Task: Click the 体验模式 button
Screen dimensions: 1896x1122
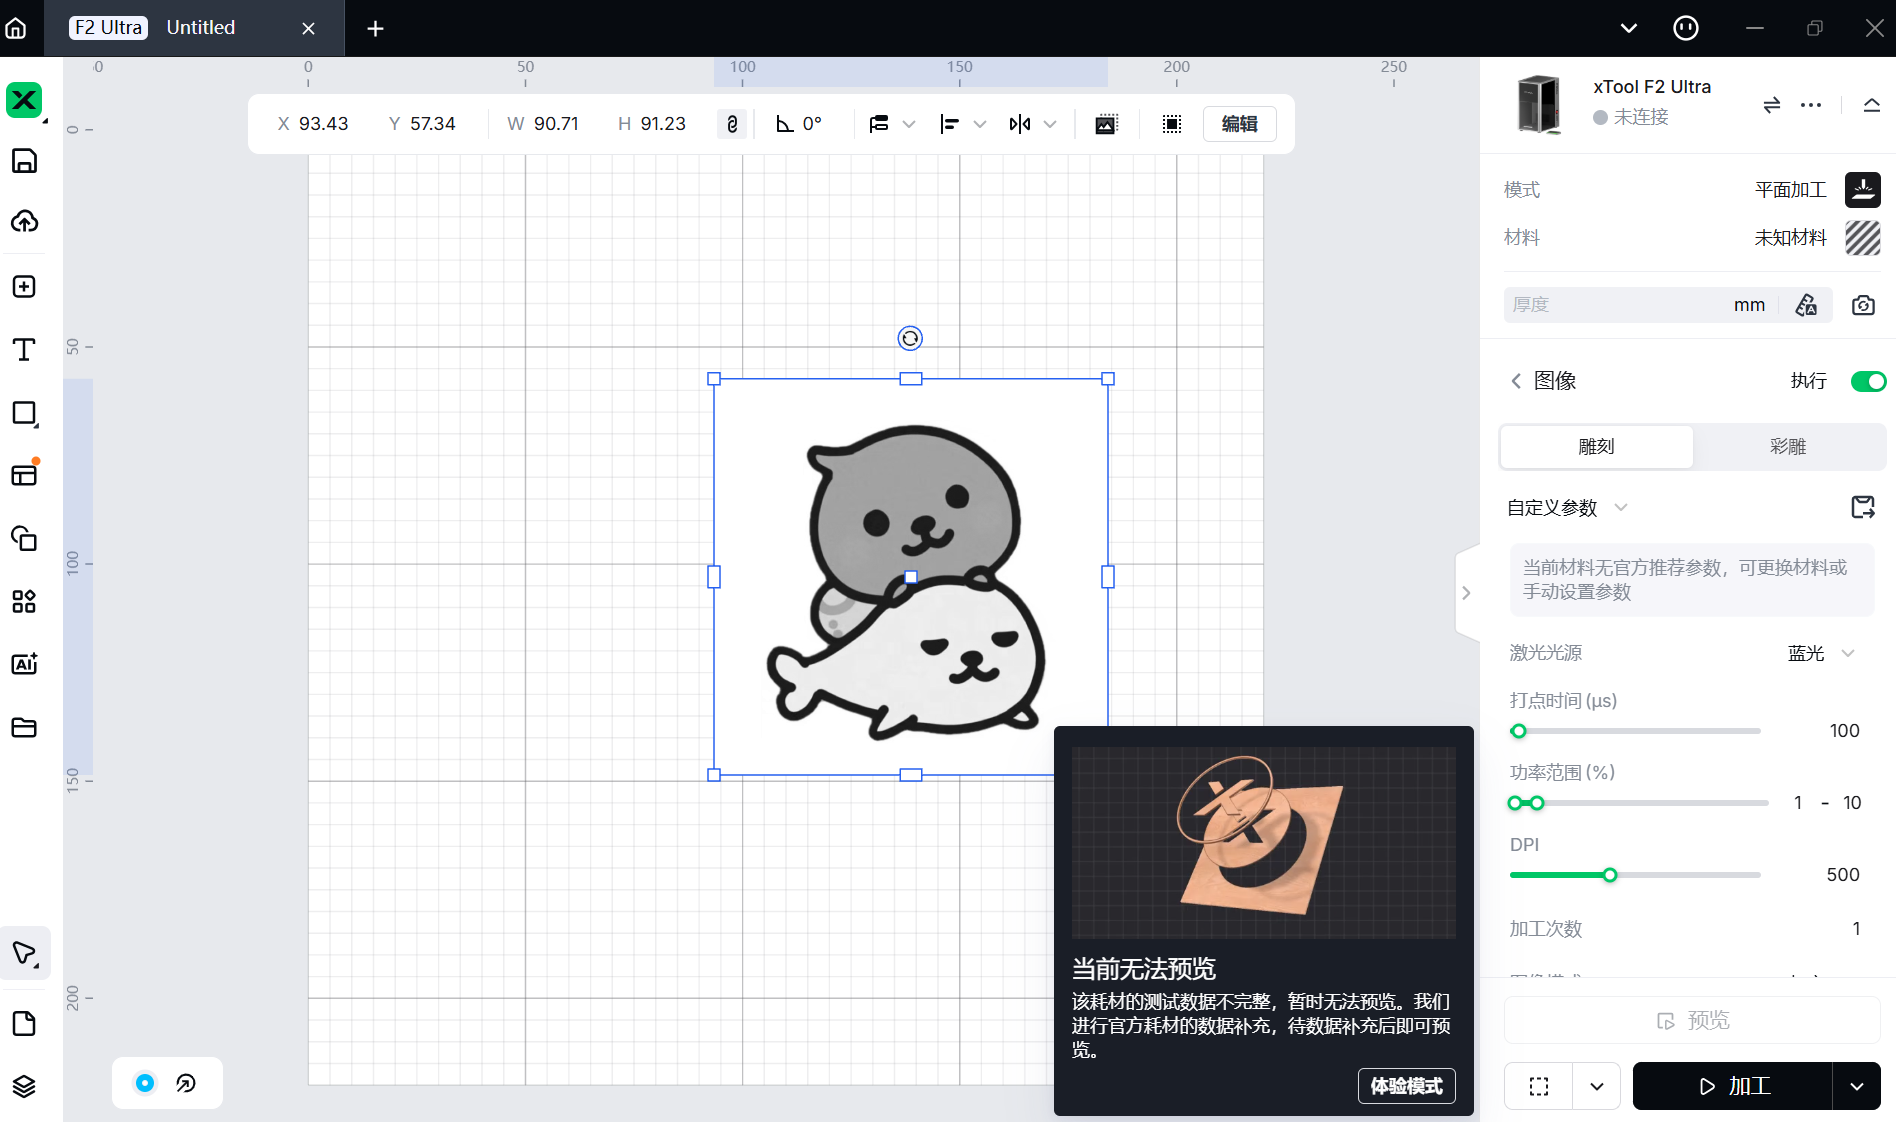Action: [x=1406, y=1086]
